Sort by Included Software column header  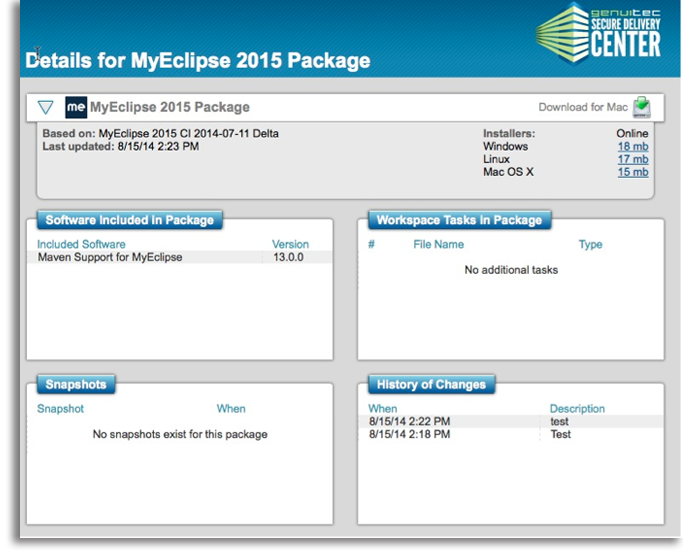coord(81,244)
